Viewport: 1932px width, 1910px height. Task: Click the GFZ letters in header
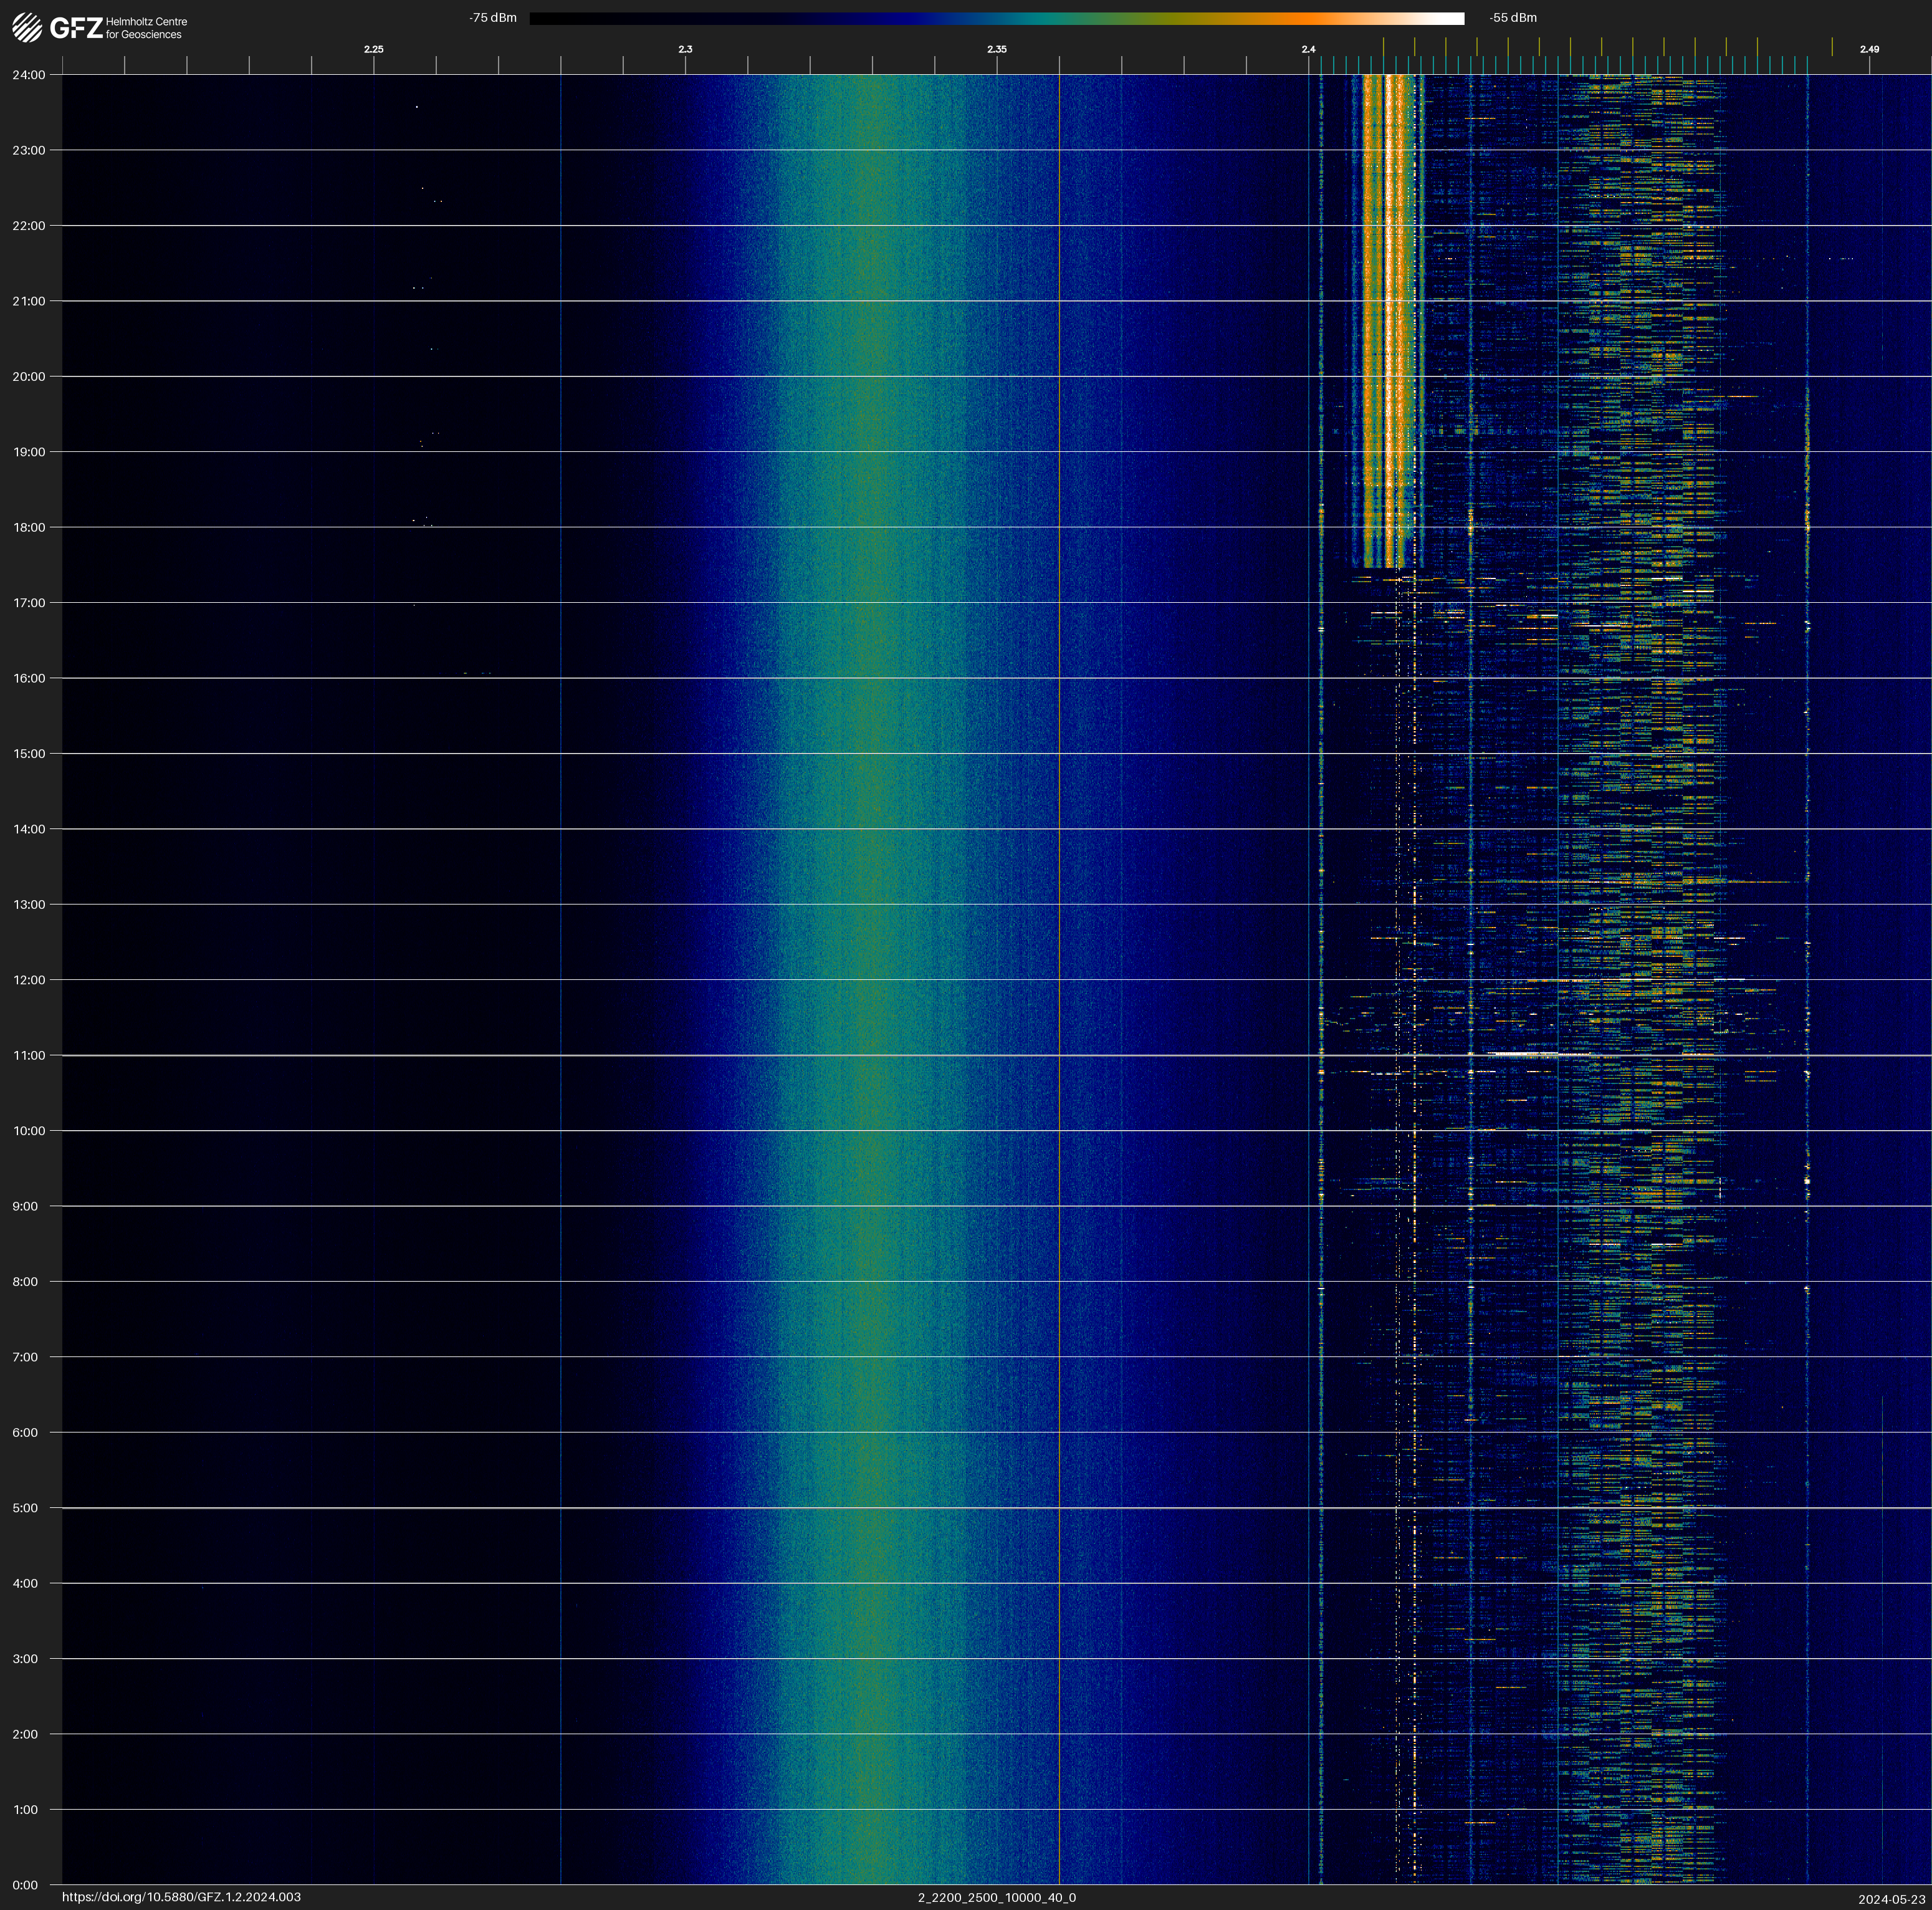click(76, 28)
